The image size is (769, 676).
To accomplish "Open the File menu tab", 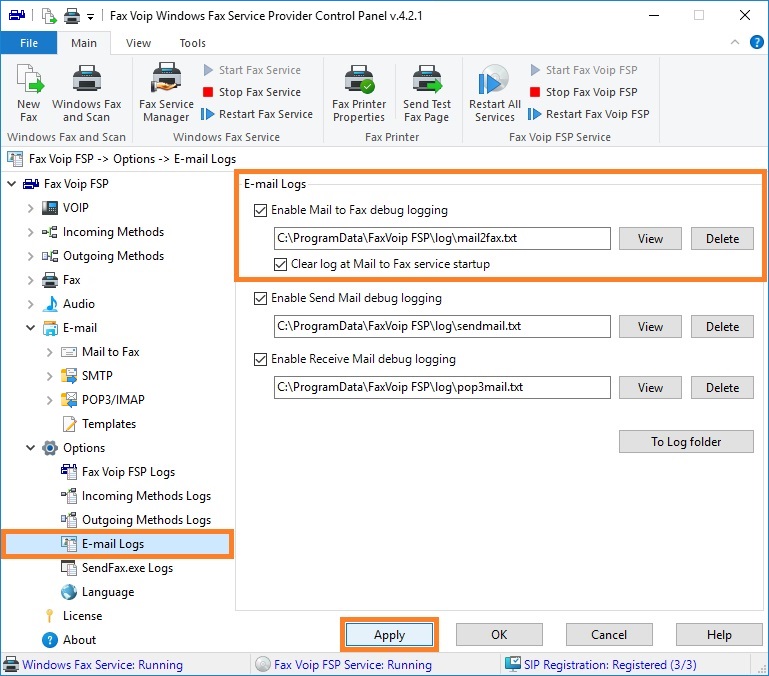I will [29, 43].
